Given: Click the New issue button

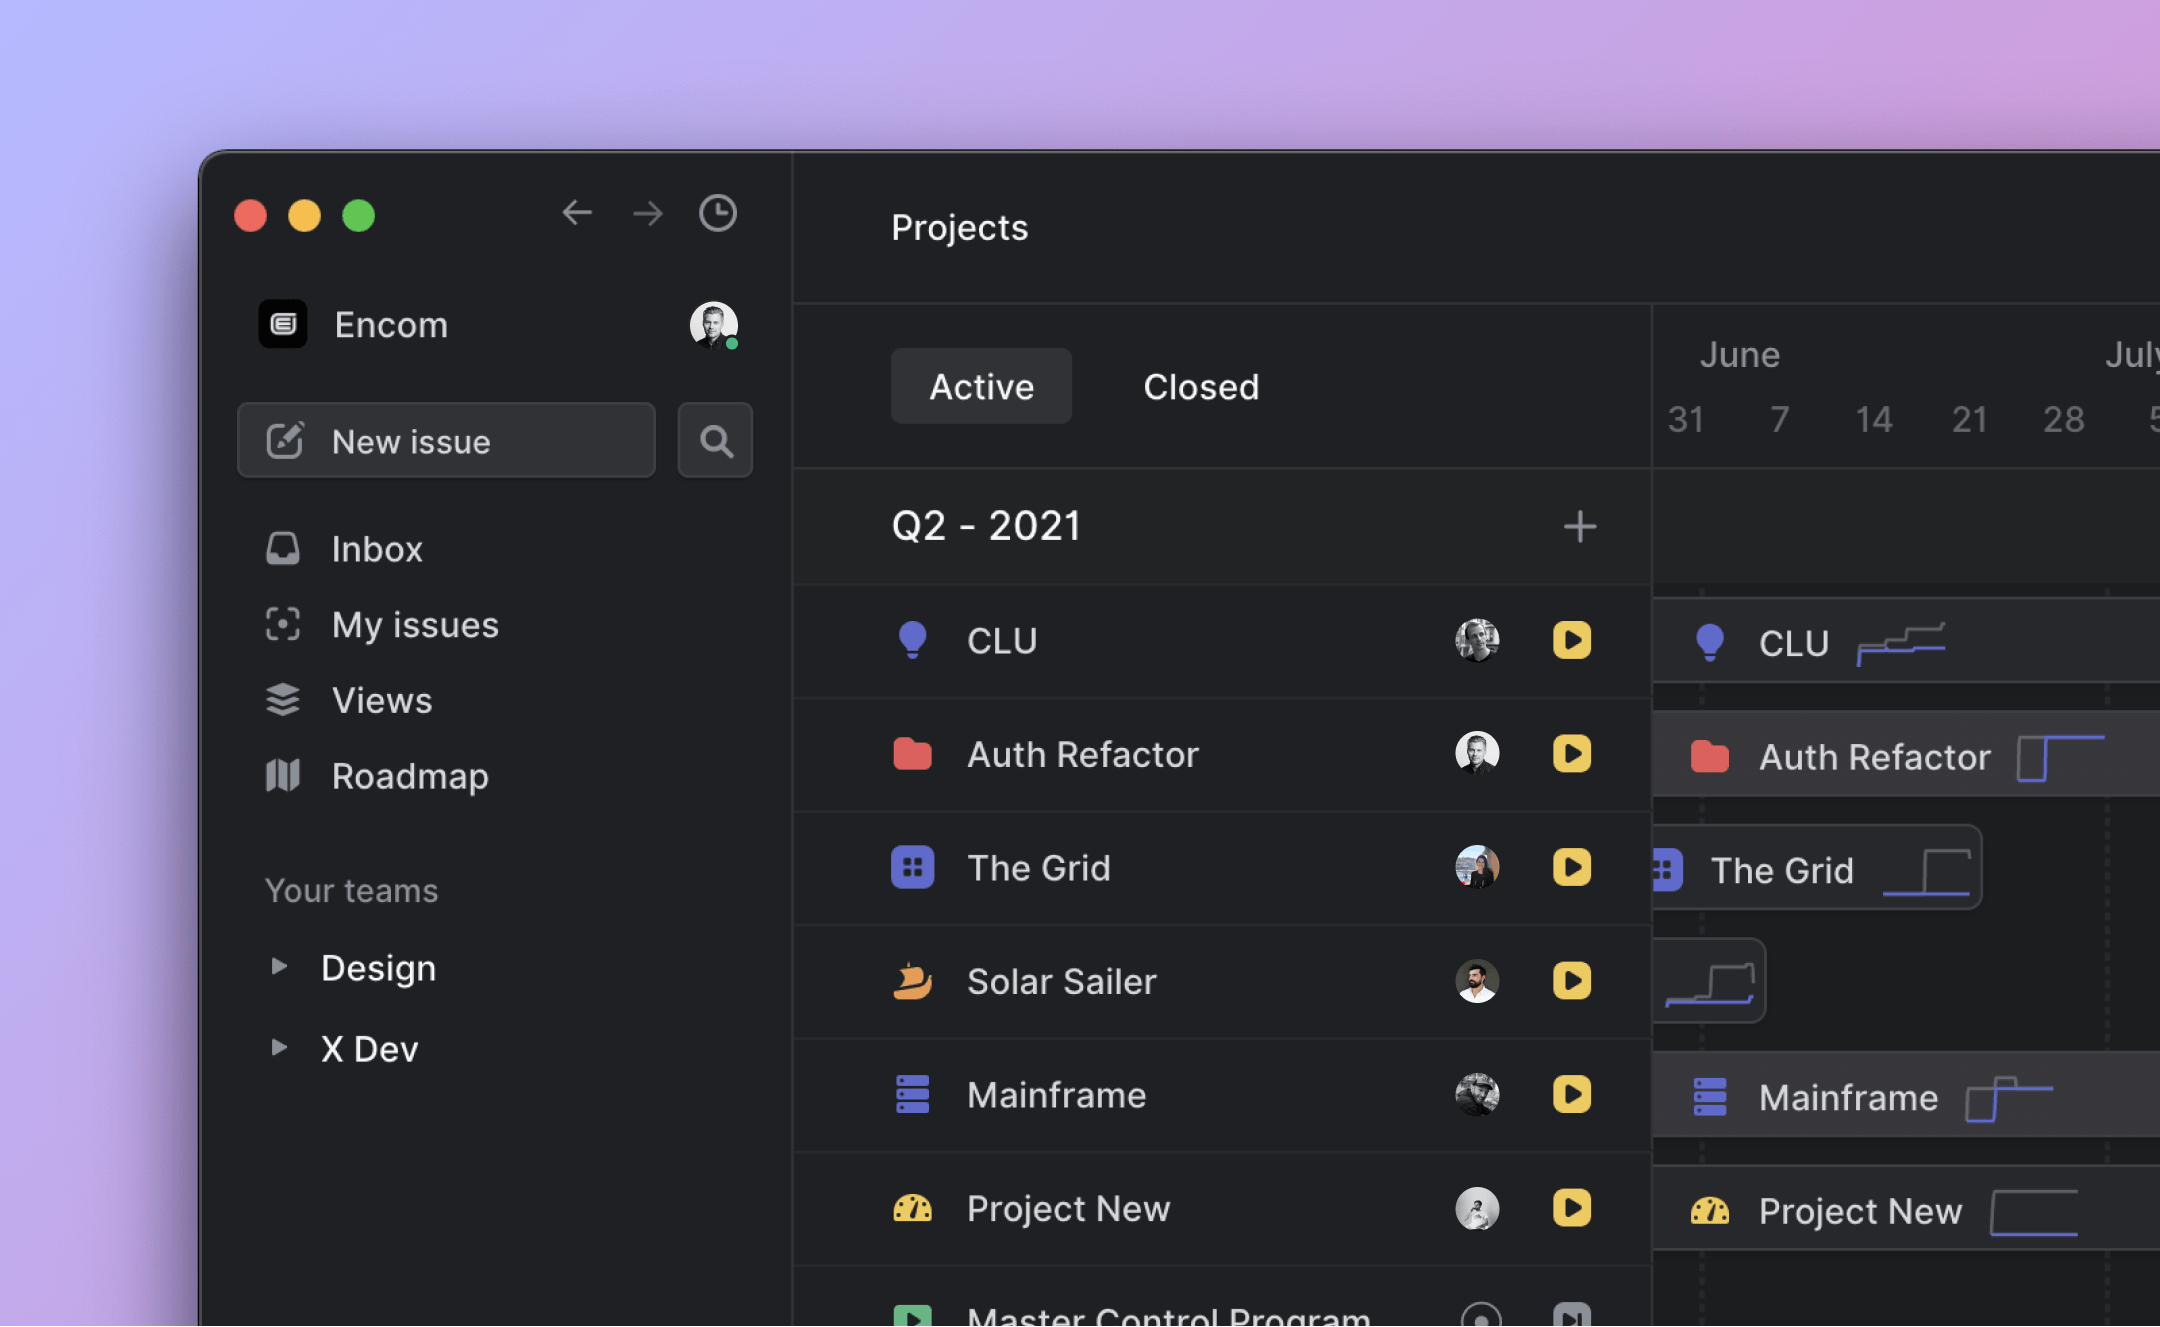Looking at the screenshot, I should pyautogui.click(x=446, y=441).
